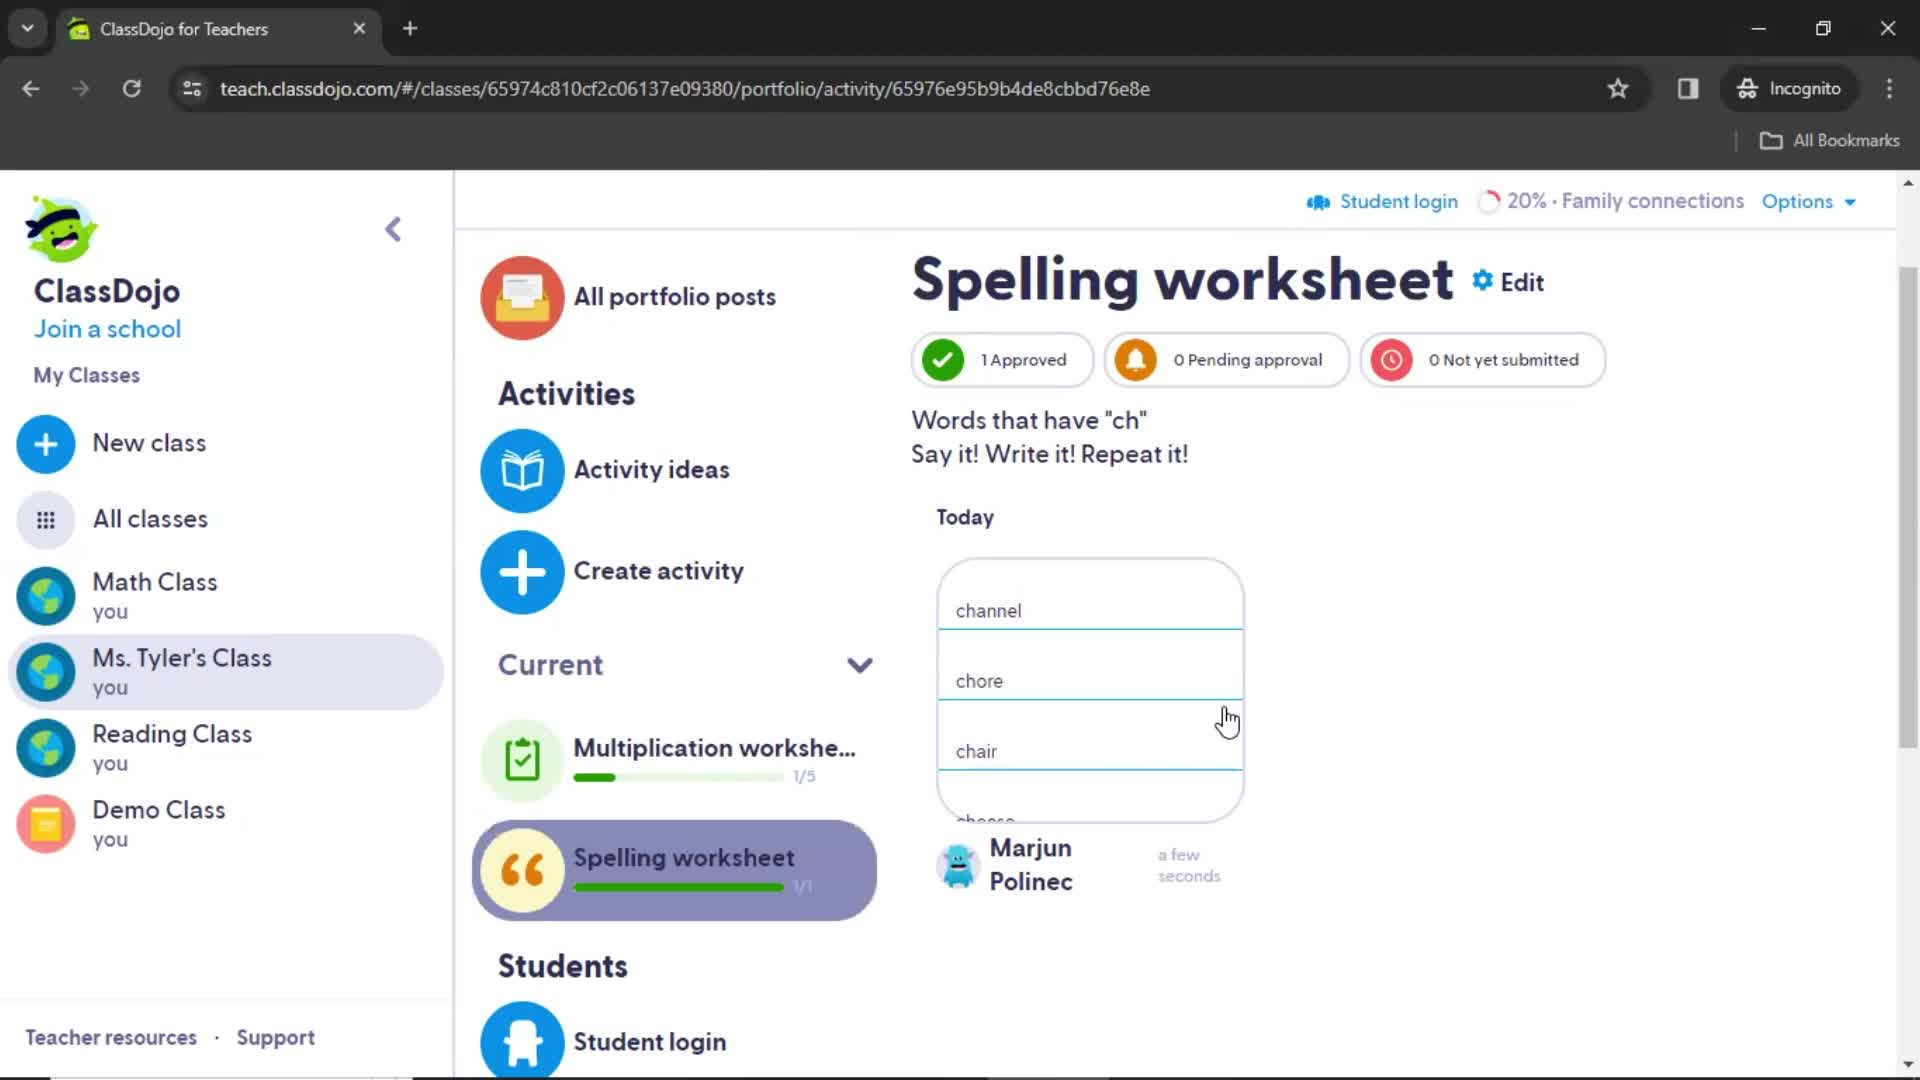The height and width of the screenshot is (1080, 1920).
Task: Open the tab search dropdown arrow
Action: [x=28, y=29]
